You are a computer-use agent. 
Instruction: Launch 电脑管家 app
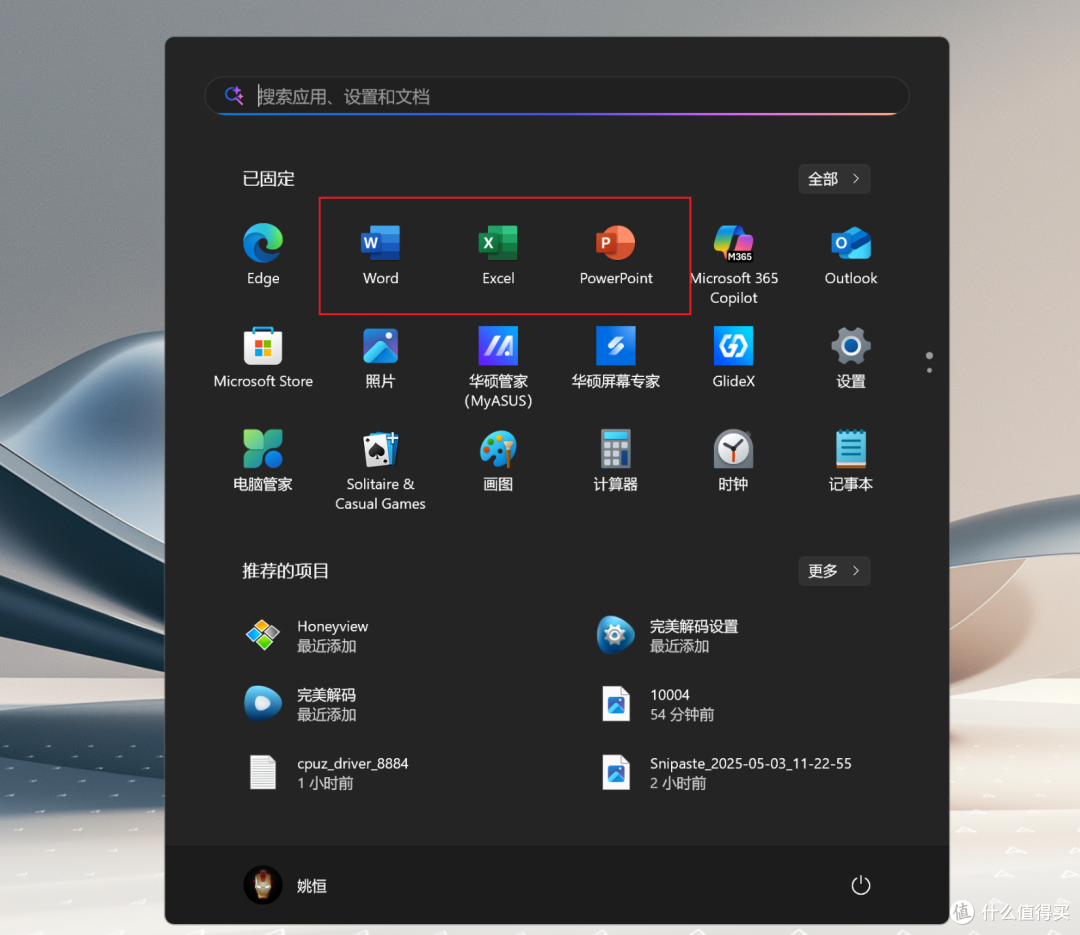point(263,460)
